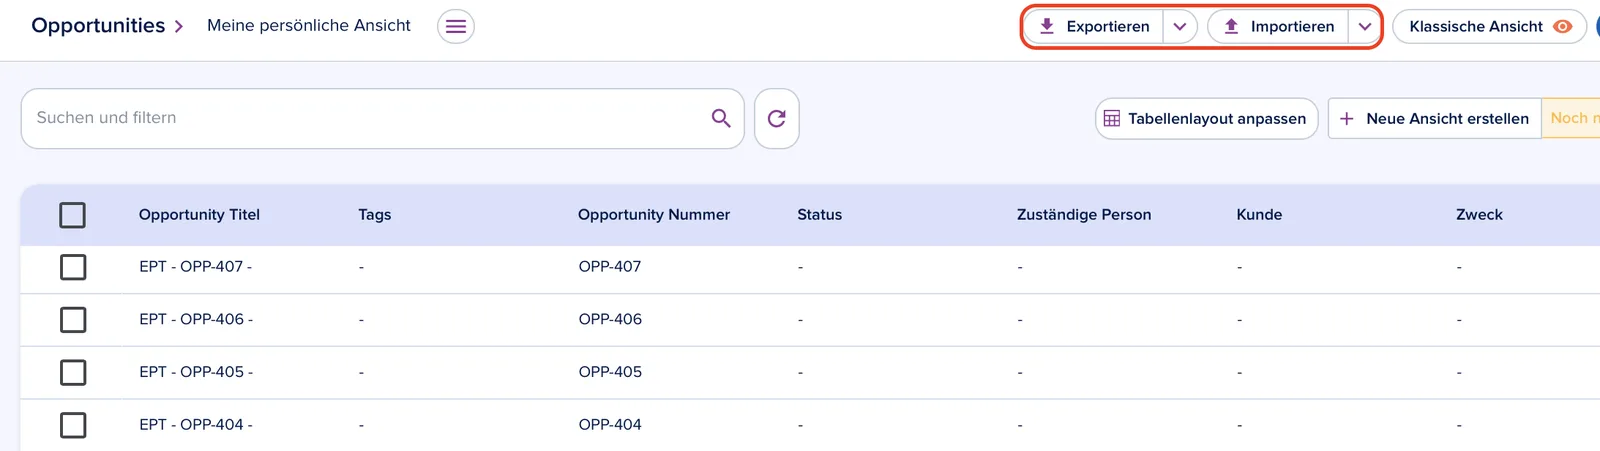Select all rows with header checkbox

pyautogui.click(x=73, y=215)
